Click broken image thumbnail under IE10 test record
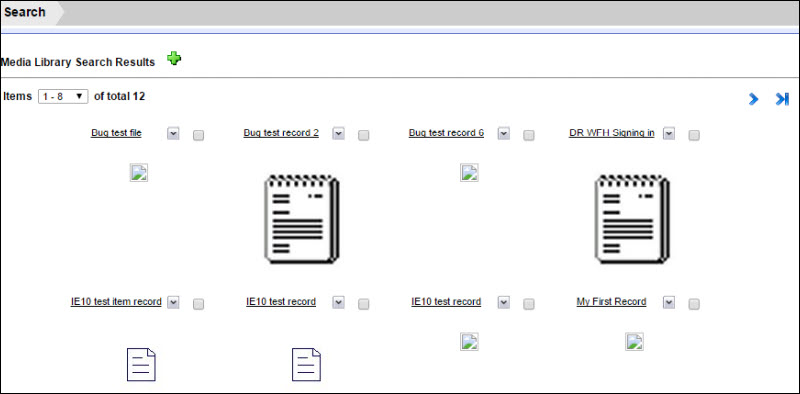This screenshot has width=800, height=394. 469,341
